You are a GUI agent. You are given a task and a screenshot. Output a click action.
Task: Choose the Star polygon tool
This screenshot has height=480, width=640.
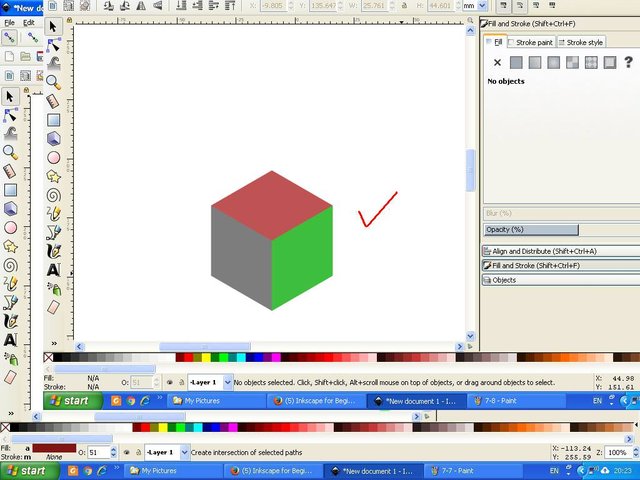click(54, 176)
